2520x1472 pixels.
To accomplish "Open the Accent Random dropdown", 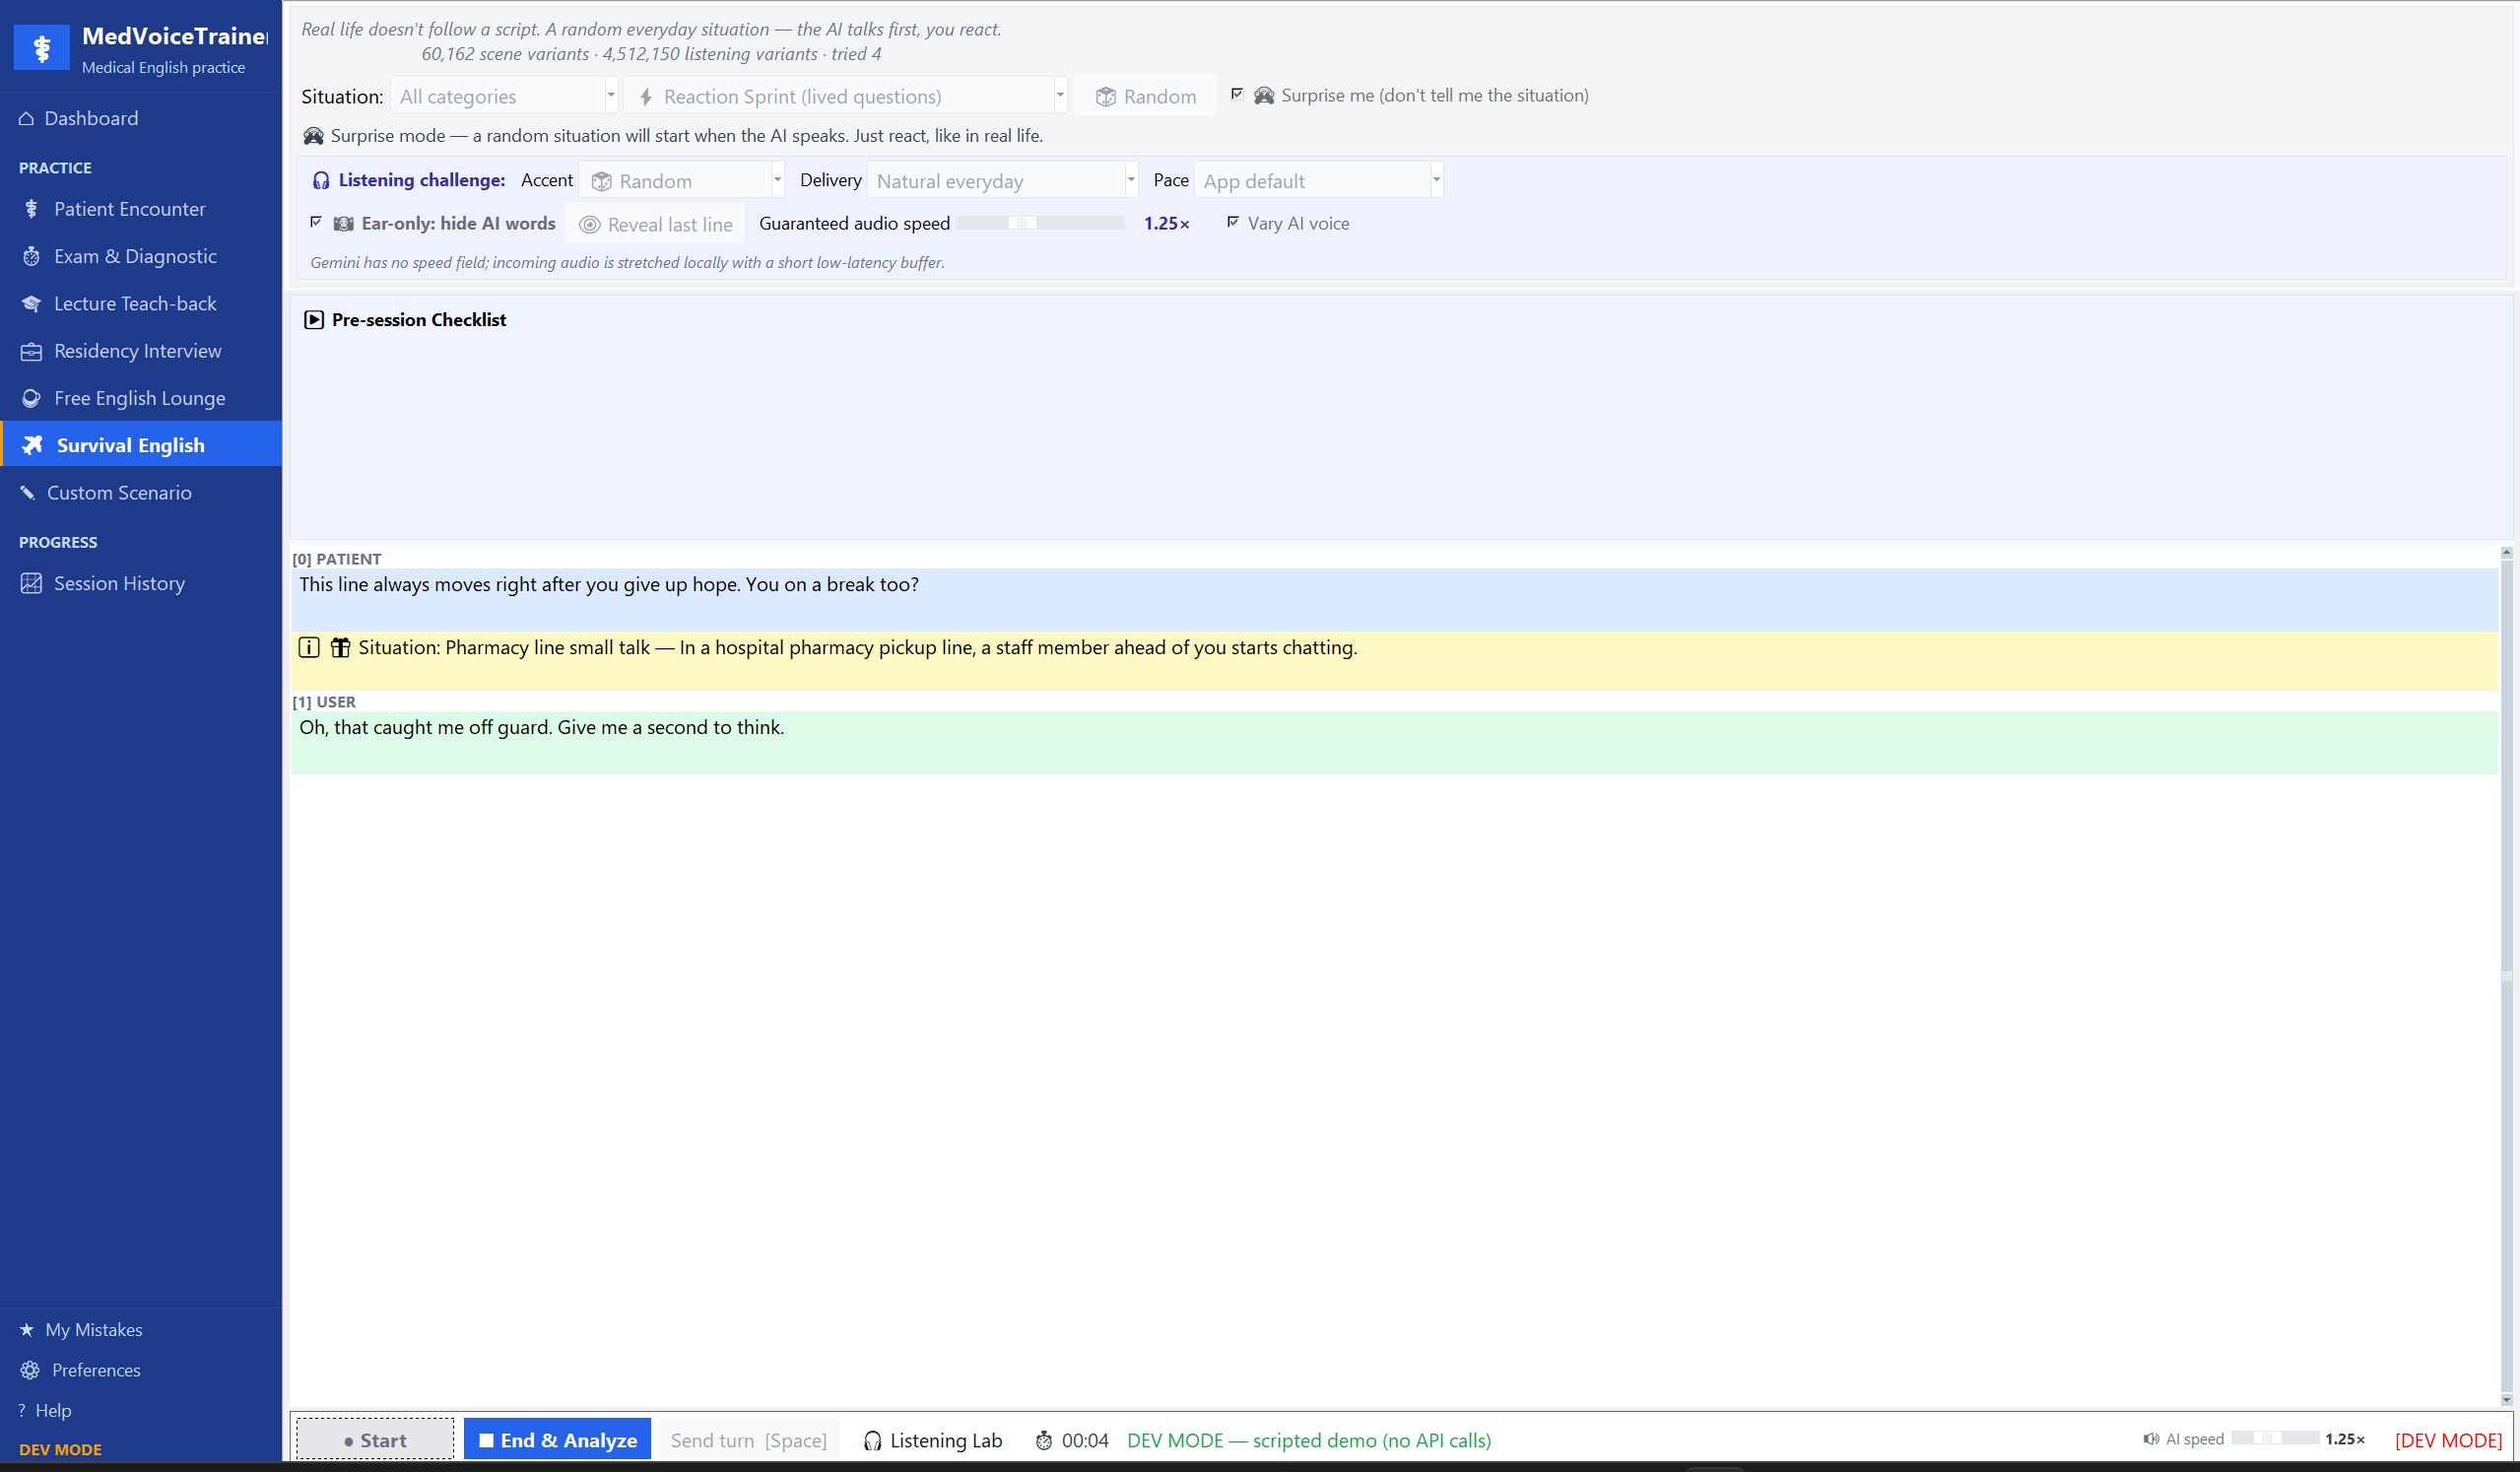I will pyautogui.click(x=682, y=181).
